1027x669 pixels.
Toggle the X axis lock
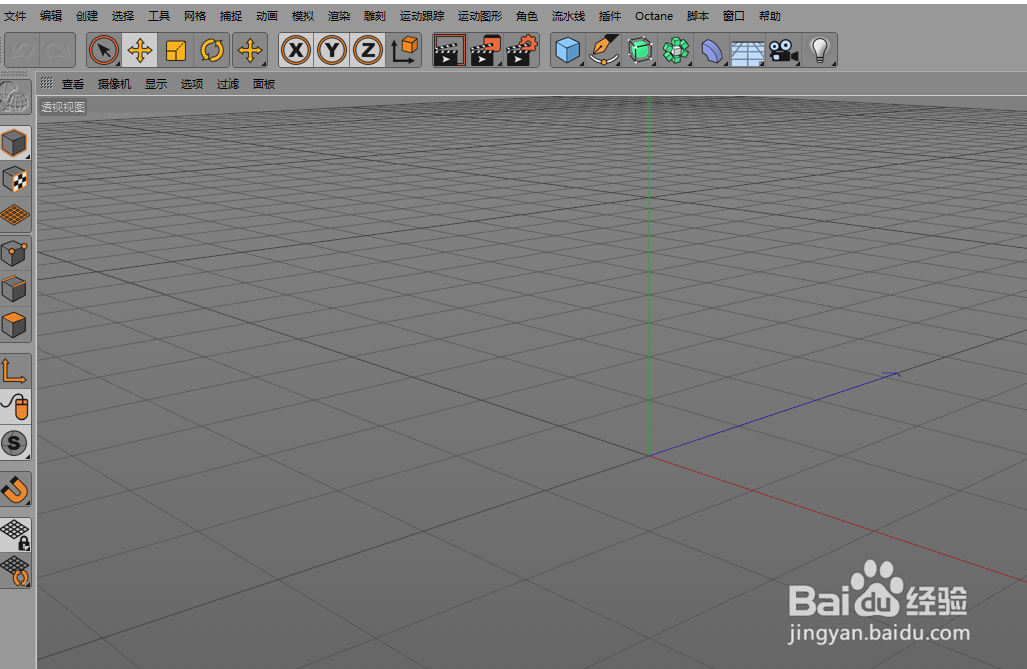(296, 50)
